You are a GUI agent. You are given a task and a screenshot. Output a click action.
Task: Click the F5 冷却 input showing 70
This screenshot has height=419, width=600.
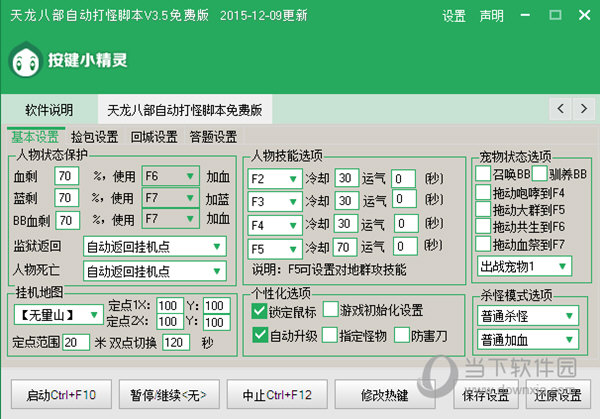point(345,247)
